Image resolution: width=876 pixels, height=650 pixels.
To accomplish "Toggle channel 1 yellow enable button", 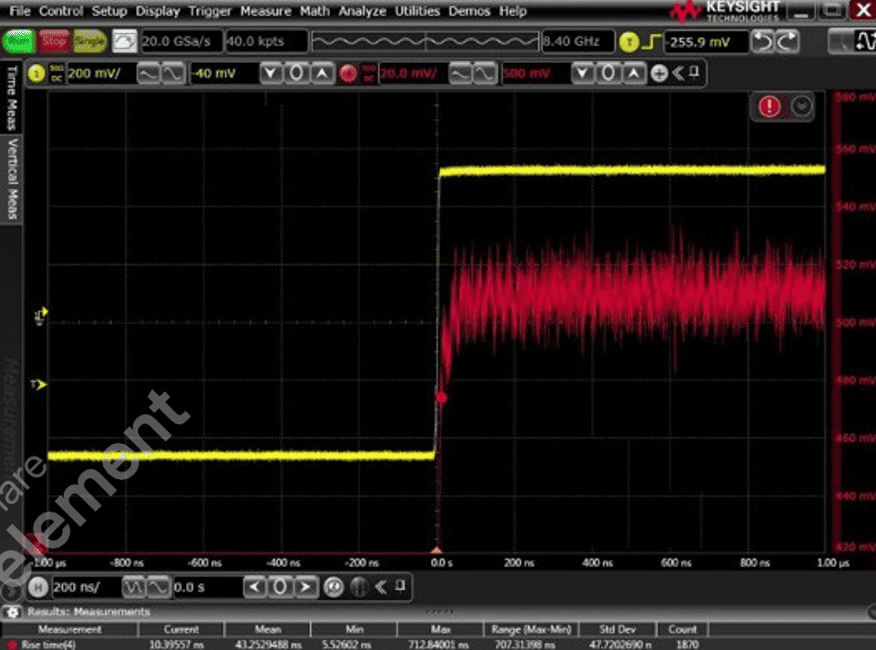I will click(x=36, y=74).
